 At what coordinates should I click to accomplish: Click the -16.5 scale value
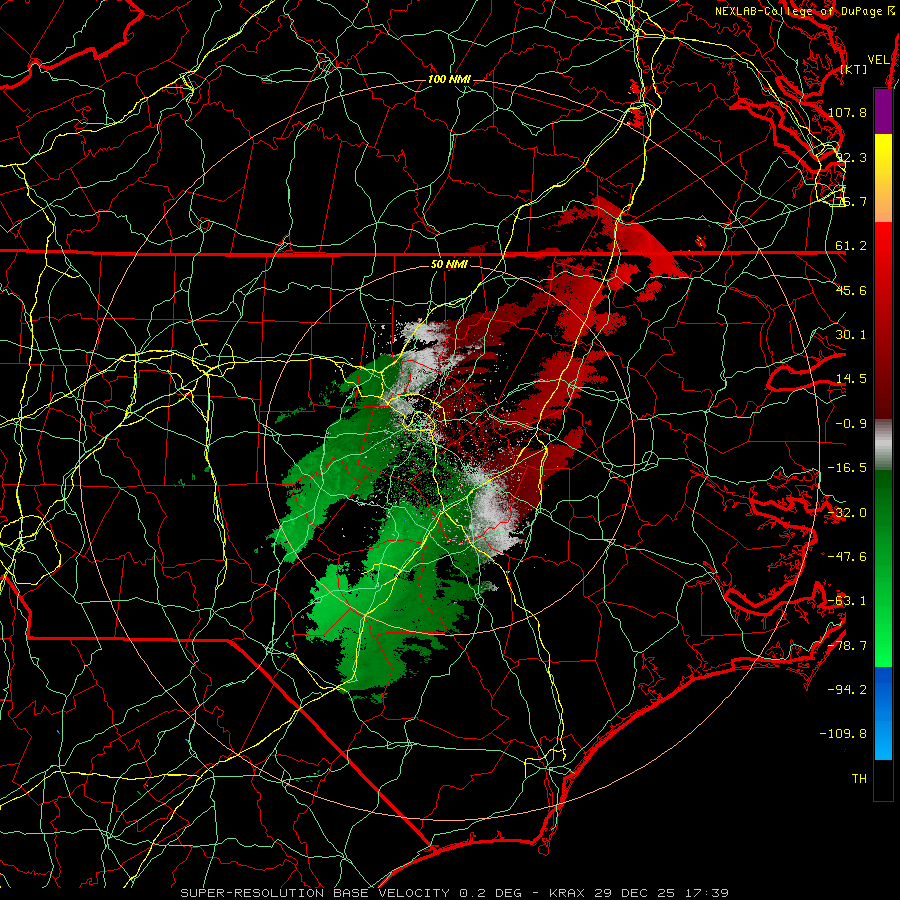click(847, 468)
